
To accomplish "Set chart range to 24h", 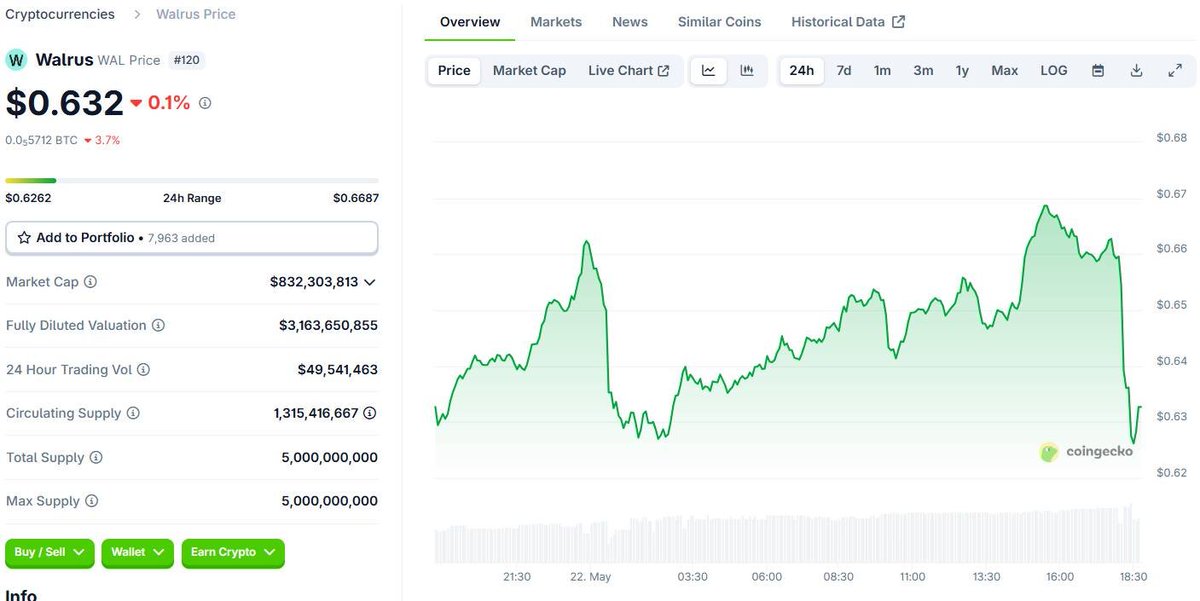I will 801,70.
